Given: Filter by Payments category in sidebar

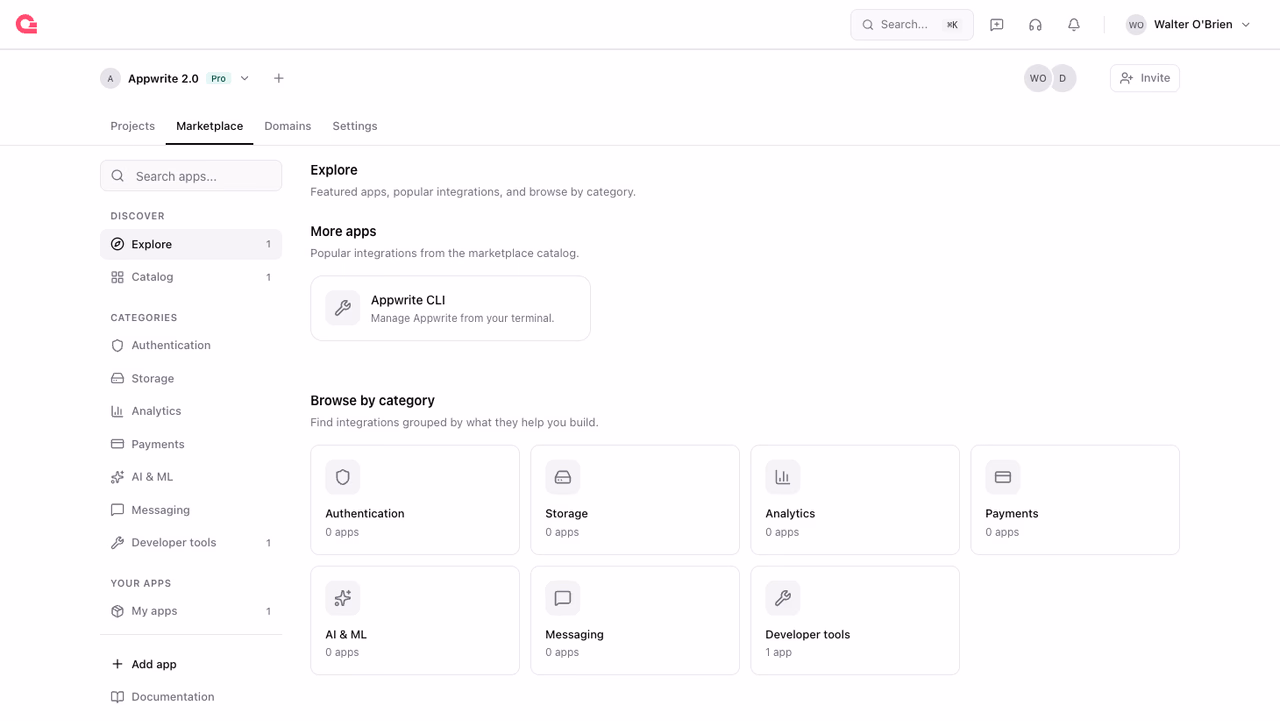Looking at the screenshot, I should [191, 444].
